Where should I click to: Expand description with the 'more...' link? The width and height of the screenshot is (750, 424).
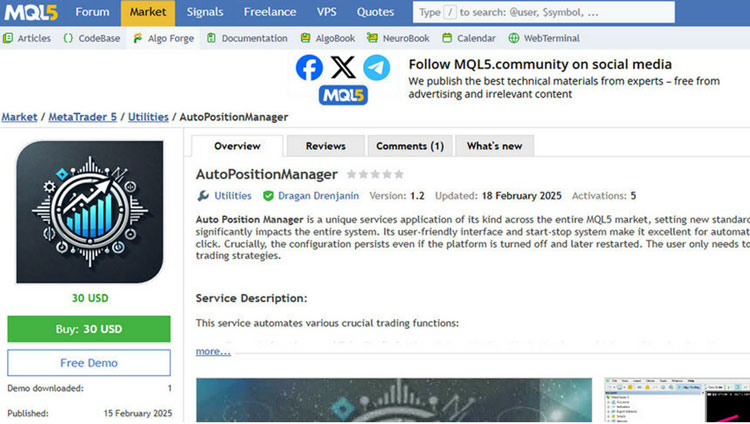213,351
